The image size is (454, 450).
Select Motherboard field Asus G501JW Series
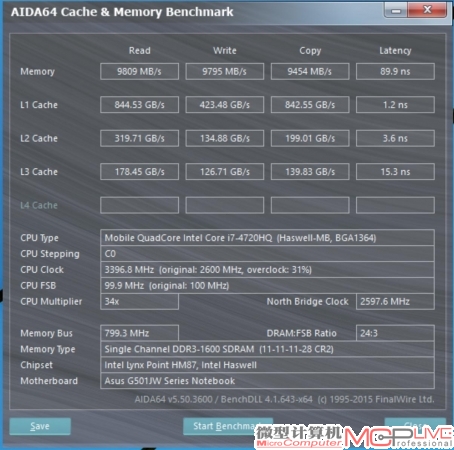click(x=267, y=381)
